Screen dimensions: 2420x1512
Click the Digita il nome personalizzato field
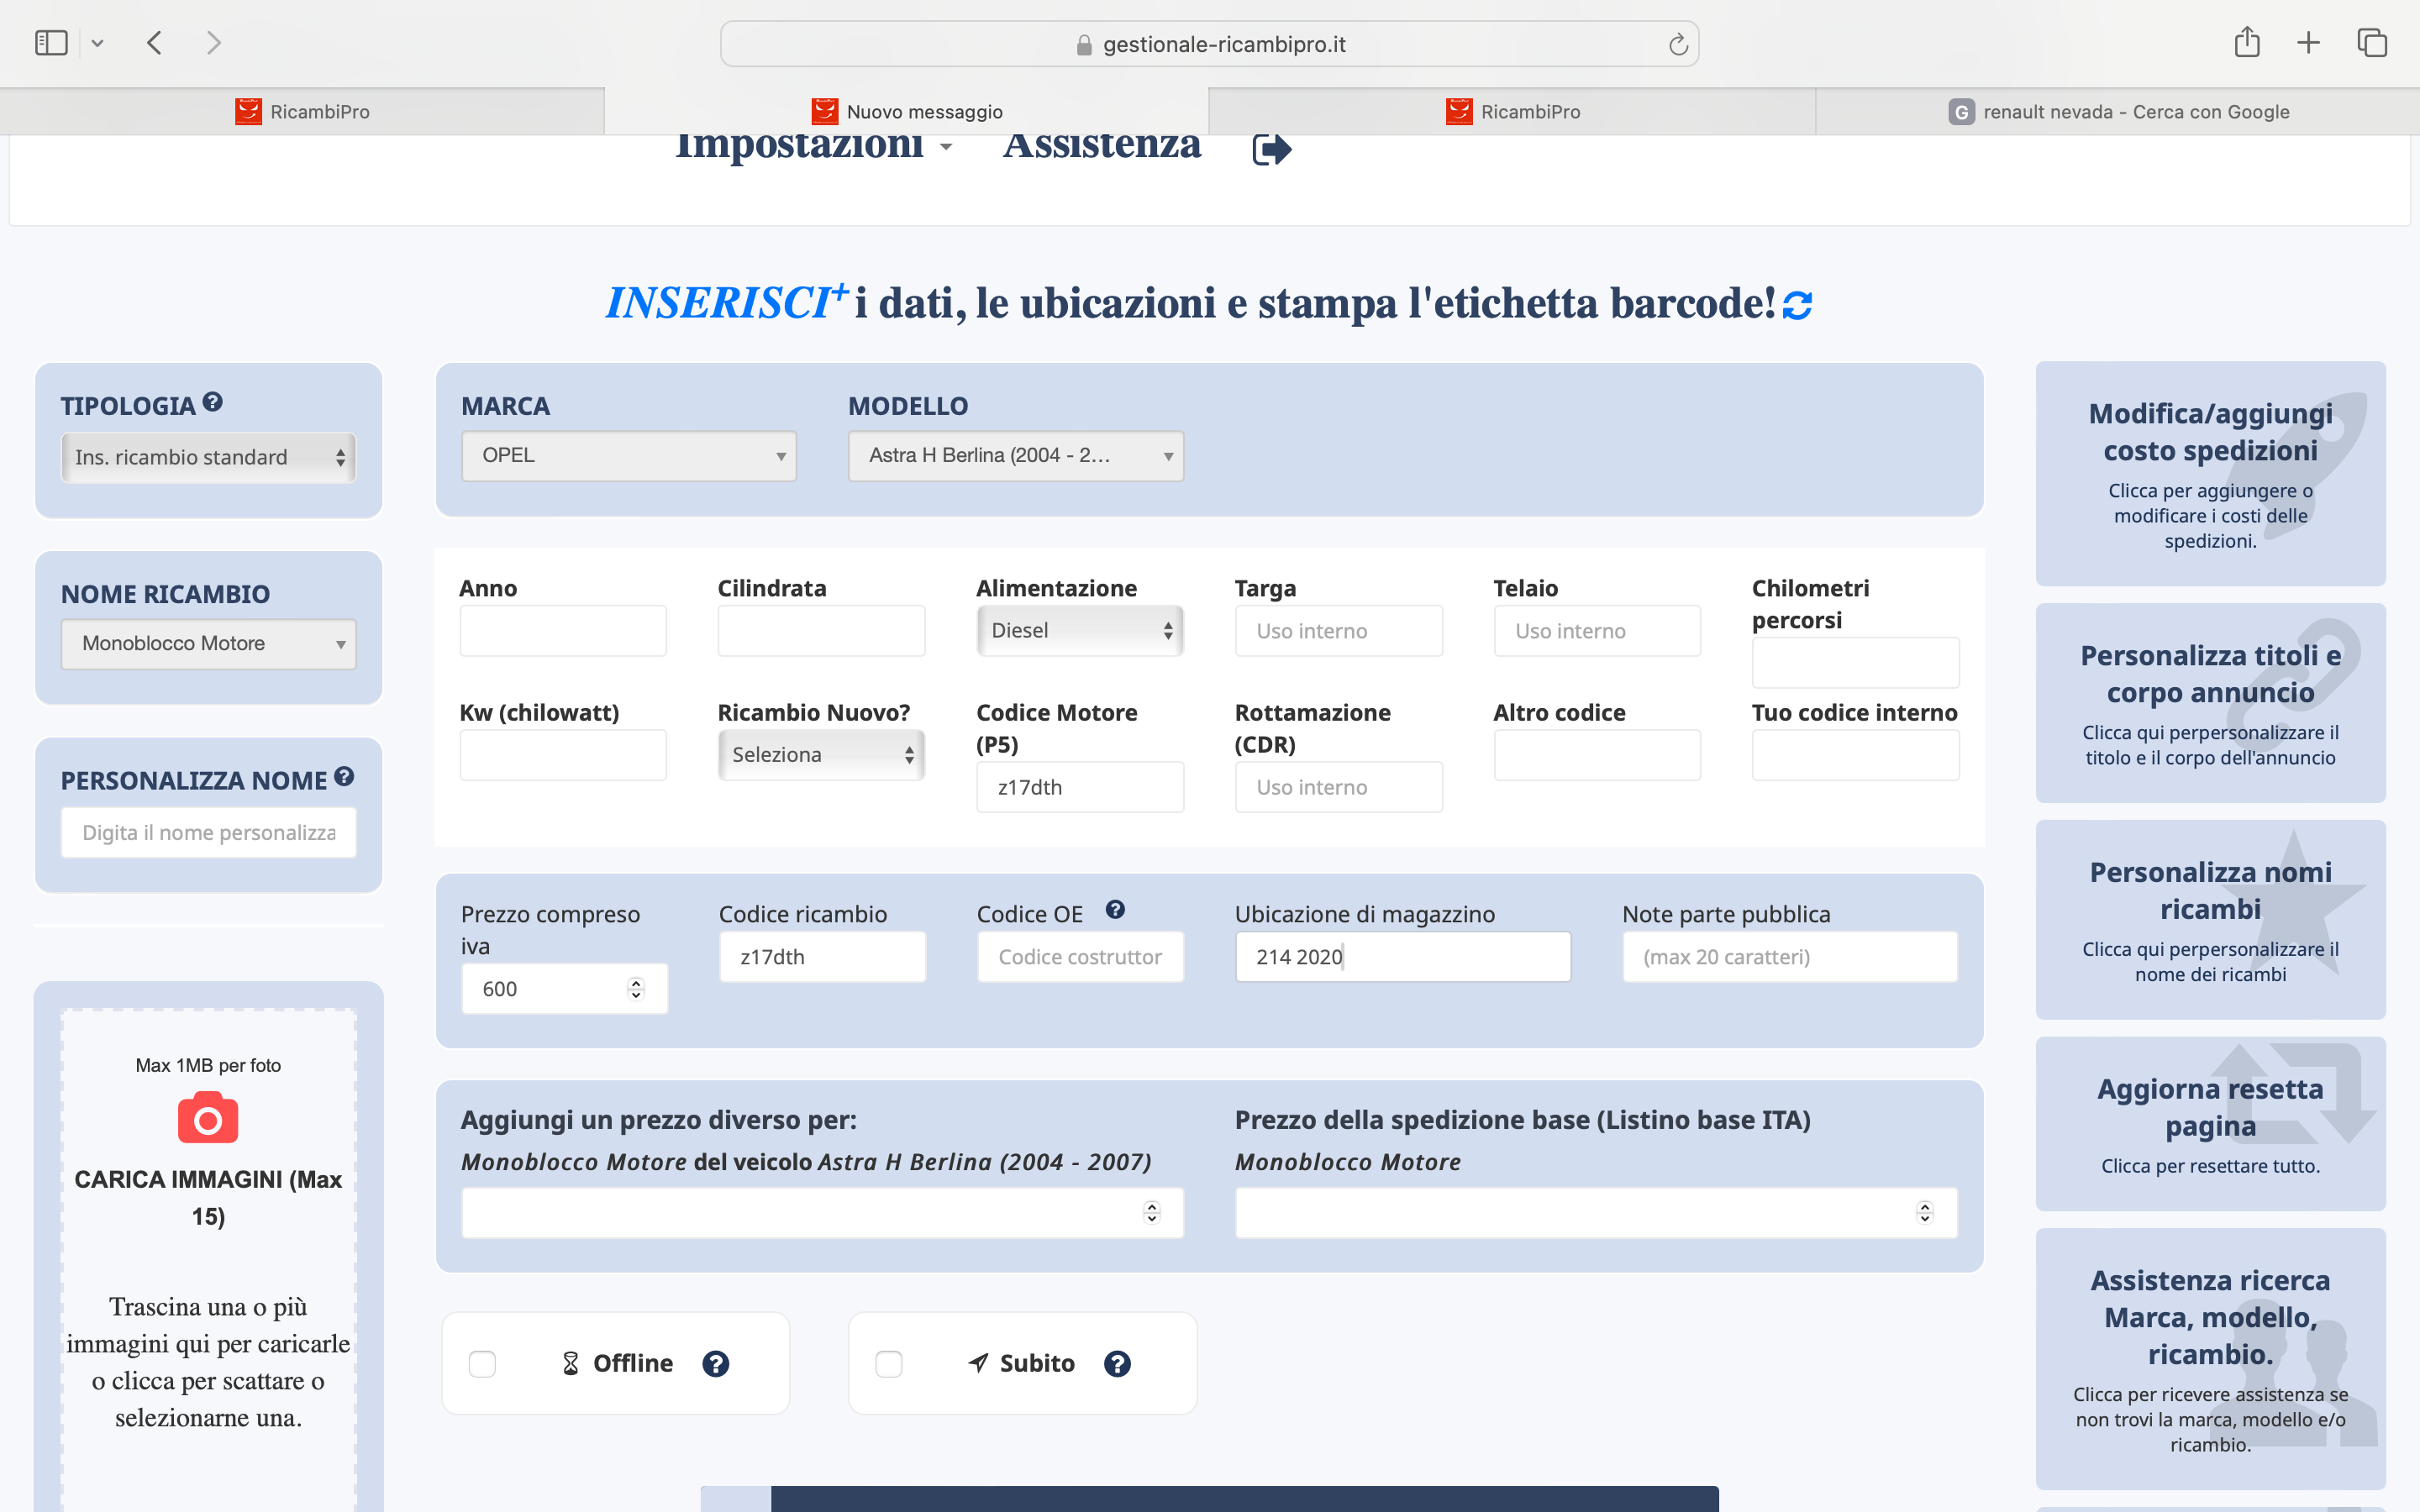coord(208,833)
